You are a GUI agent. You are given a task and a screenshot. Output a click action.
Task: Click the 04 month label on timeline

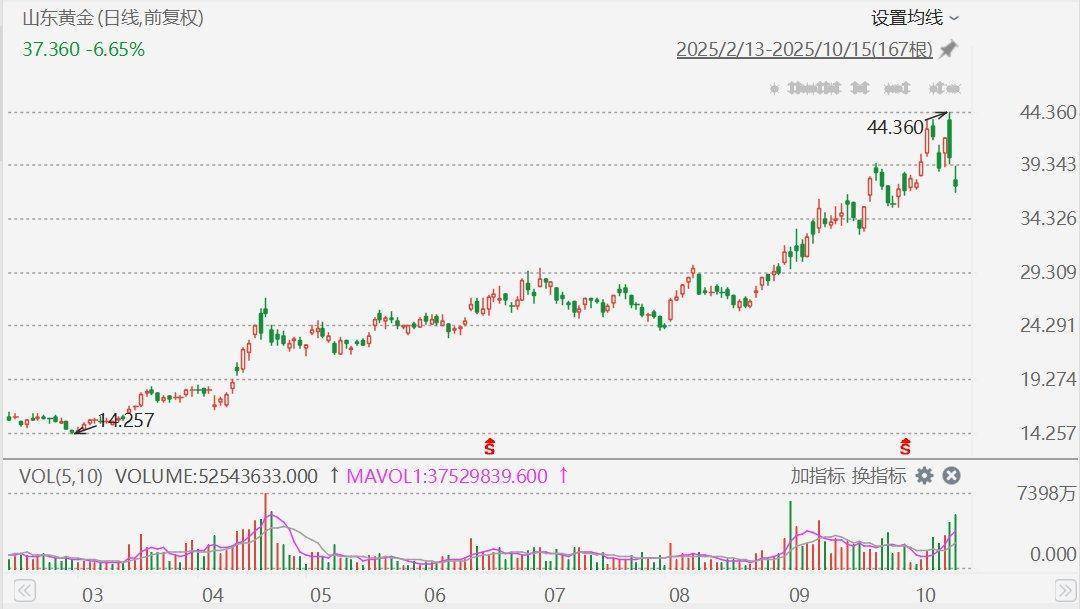[x=212, y=596]
